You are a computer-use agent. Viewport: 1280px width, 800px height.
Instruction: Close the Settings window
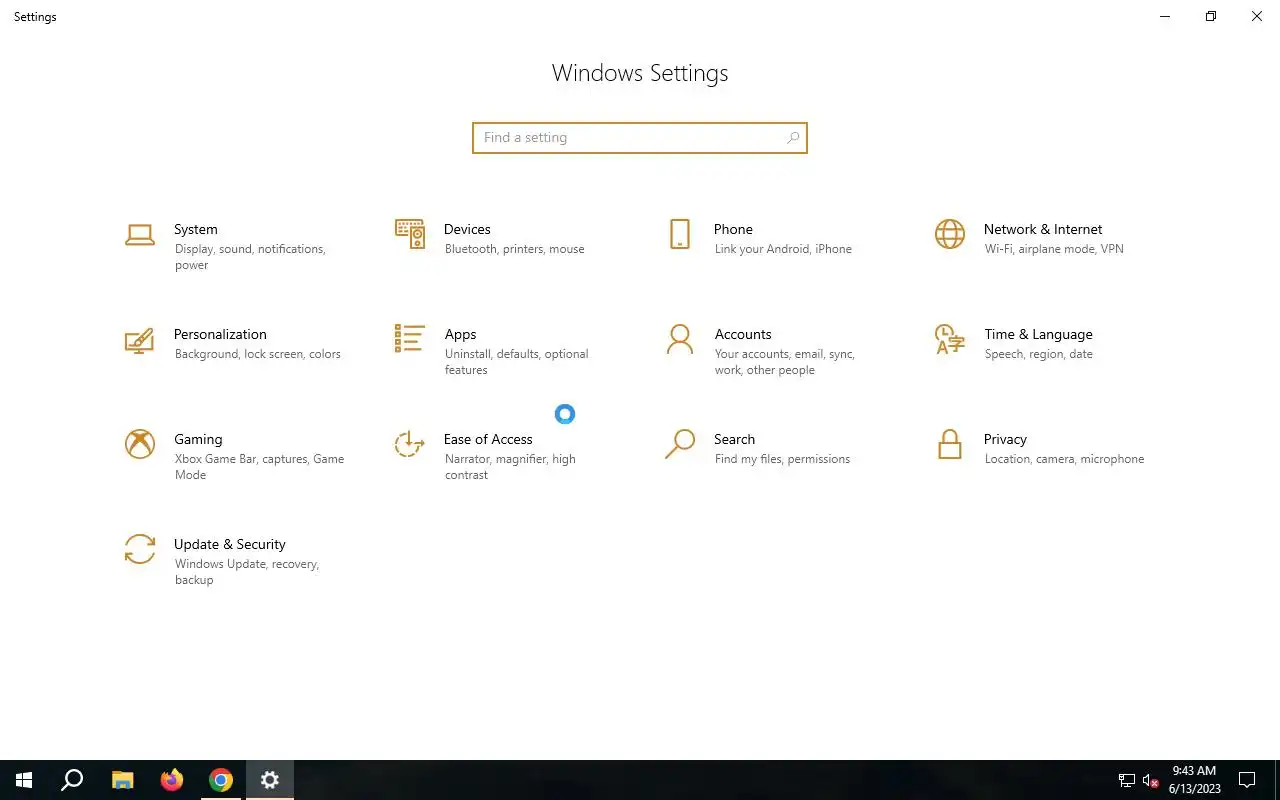(x=1257, y=17)
